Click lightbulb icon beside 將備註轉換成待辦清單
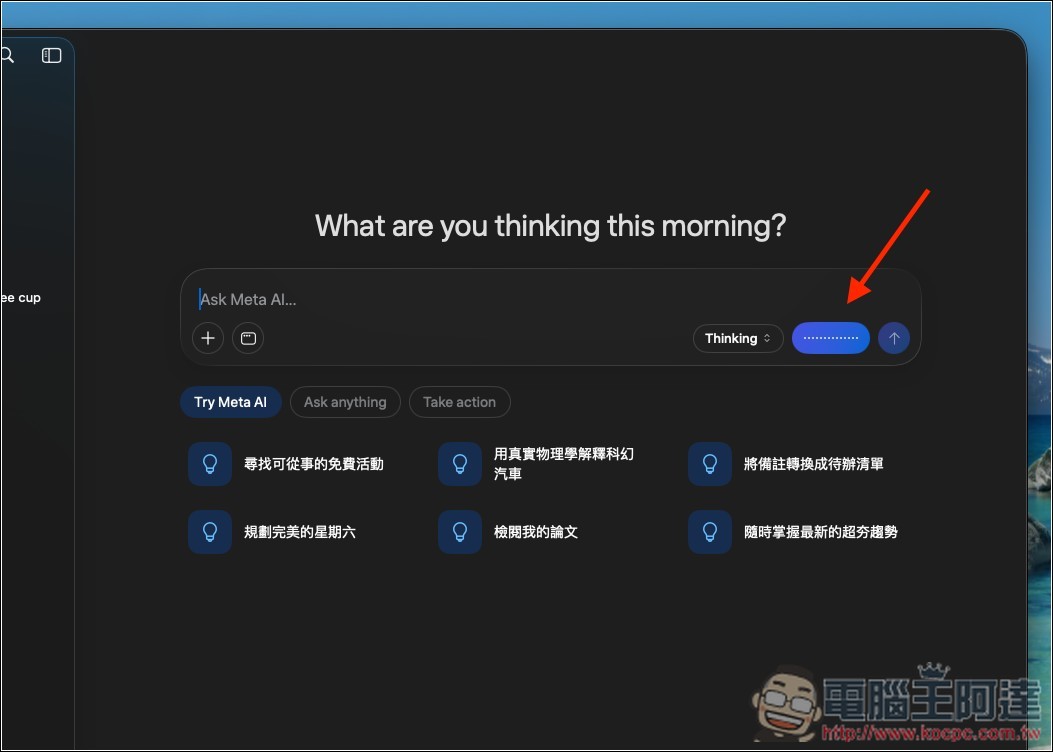 pyautogui.click(x=710, y=464)
